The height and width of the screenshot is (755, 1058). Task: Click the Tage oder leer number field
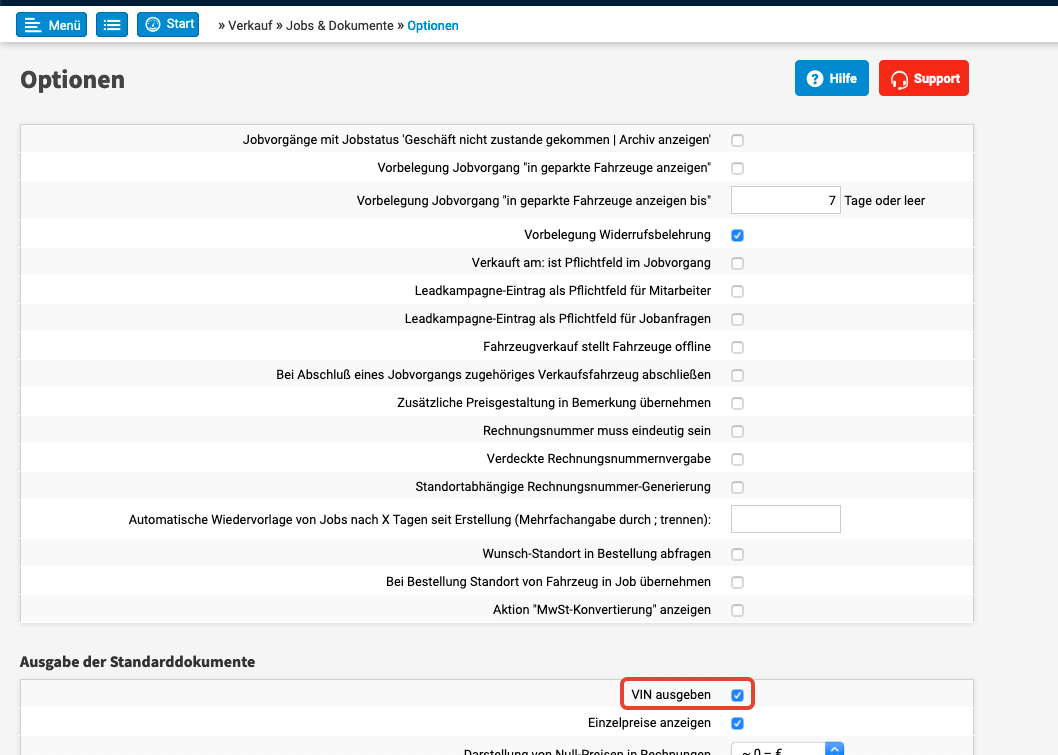click(x=785, y=201)
